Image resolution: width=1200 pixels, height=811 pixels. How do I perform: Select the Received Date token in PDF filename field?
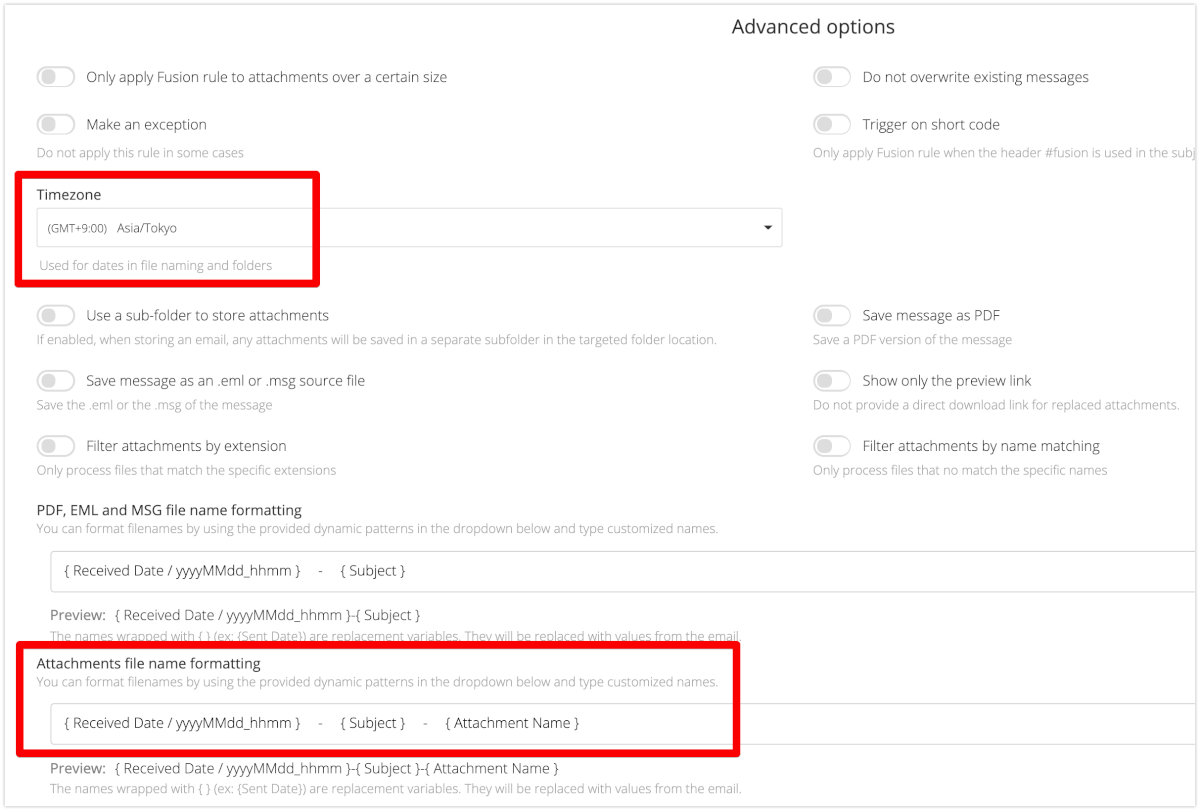tap(182, 571)
